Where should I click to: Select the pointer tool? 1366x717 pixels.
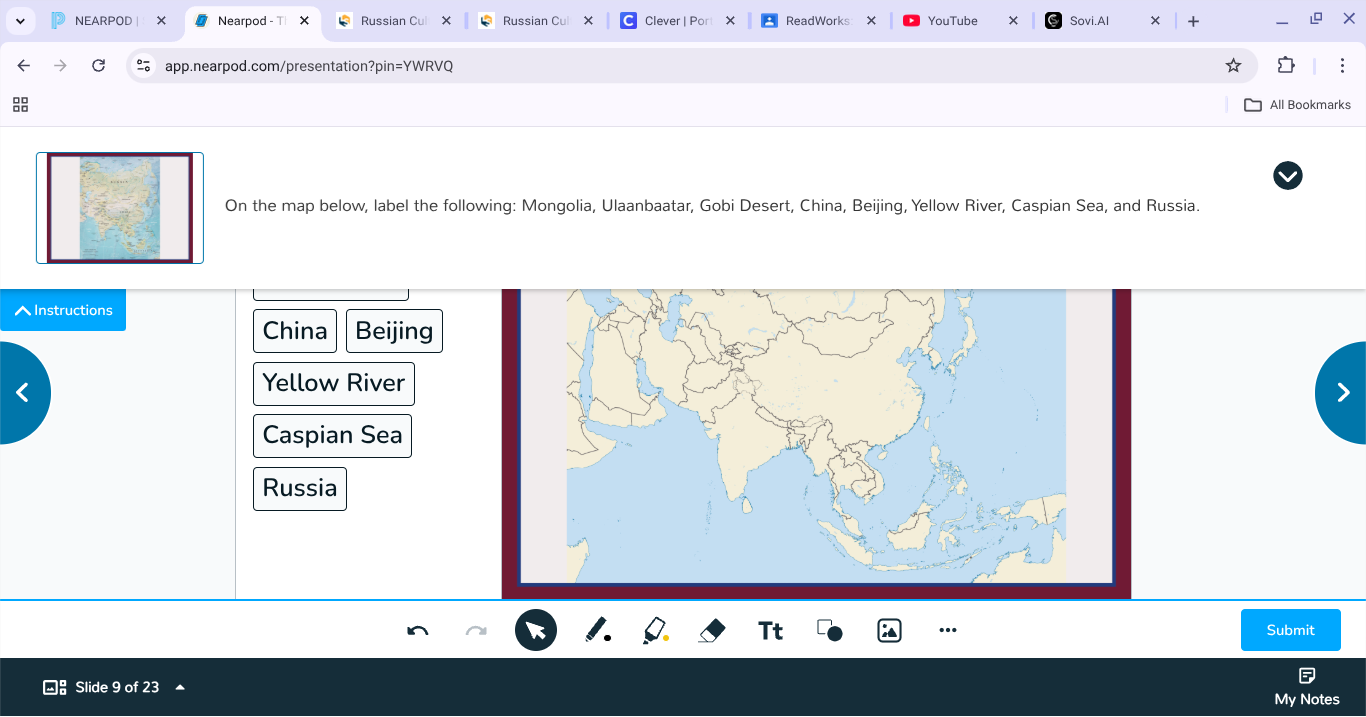click(x=535, y=630)
